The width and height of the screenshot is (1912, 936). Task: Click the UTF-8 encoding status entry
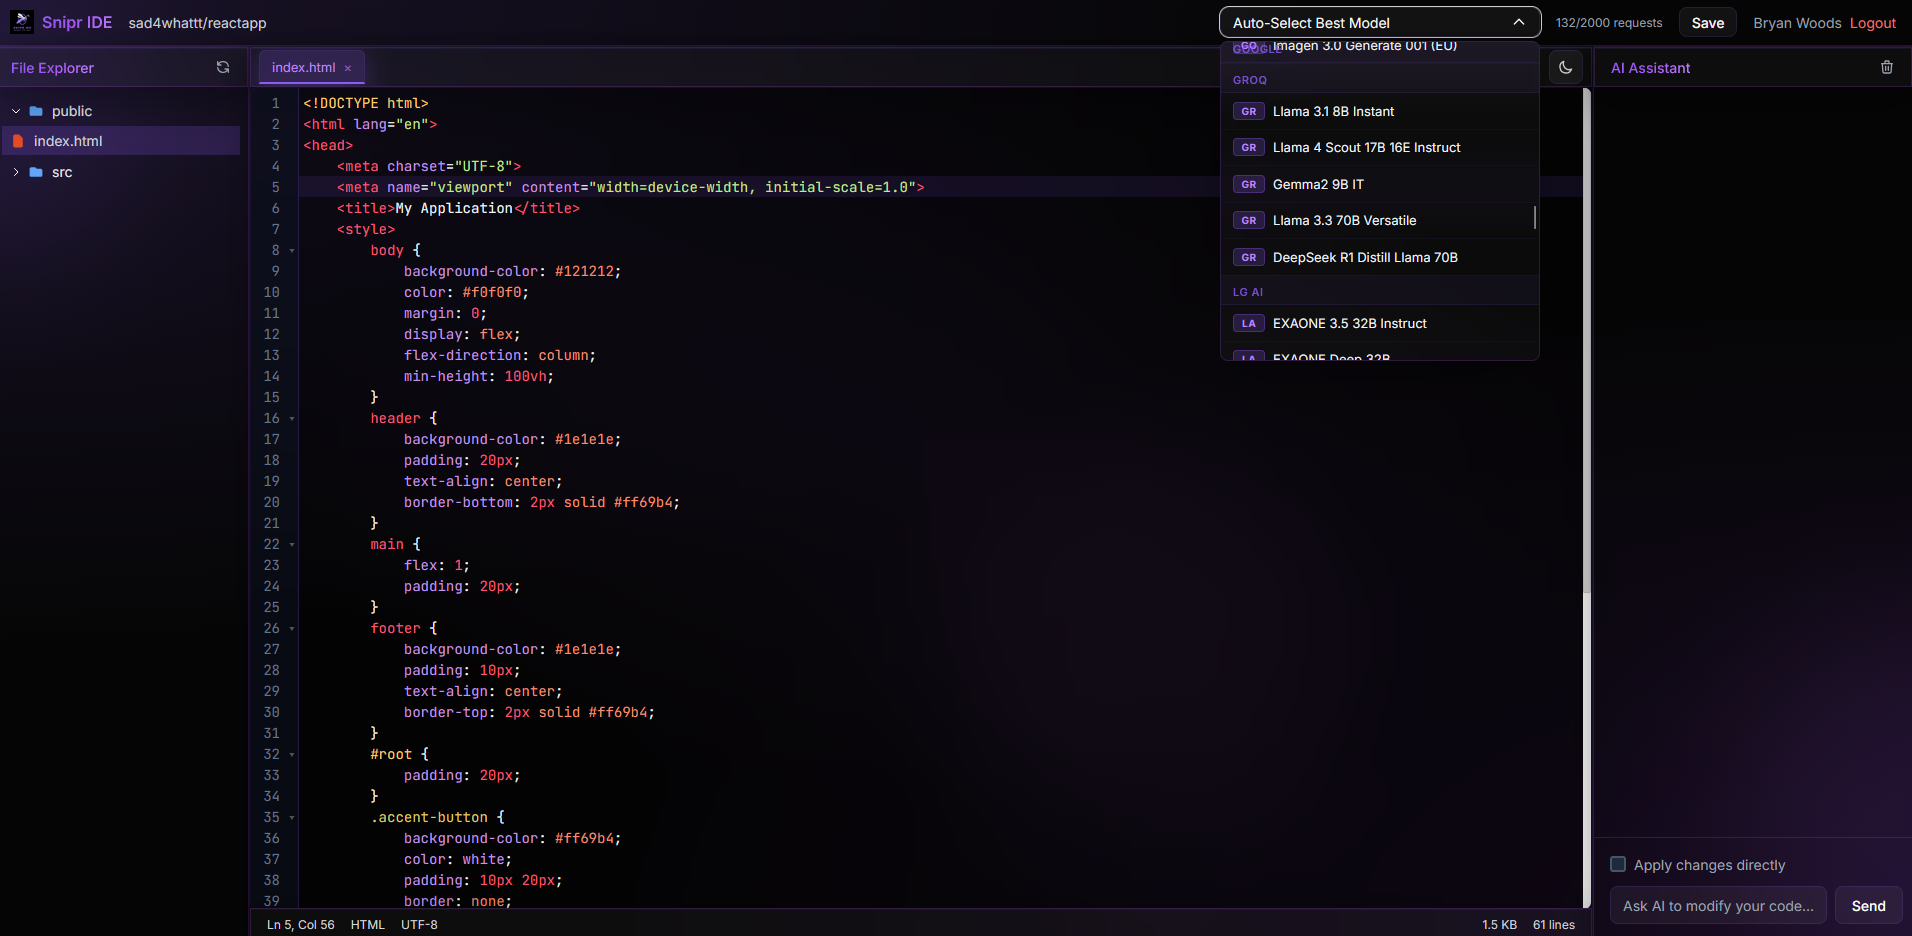click(419, 924)
